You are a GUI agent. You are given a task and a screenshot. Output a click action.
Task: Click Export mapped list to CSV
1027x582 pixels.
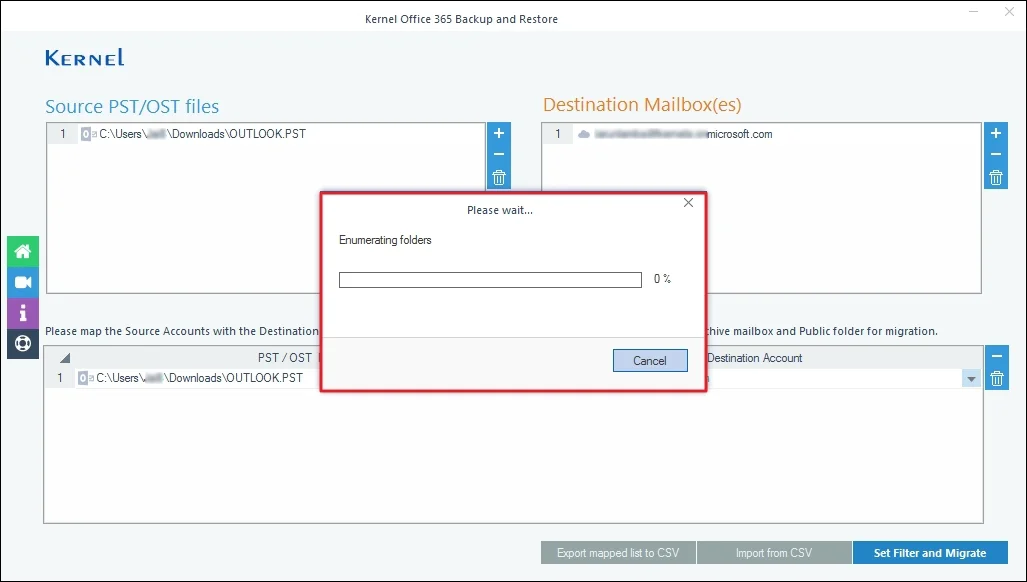pyautogui.click(x=618, y=553)
